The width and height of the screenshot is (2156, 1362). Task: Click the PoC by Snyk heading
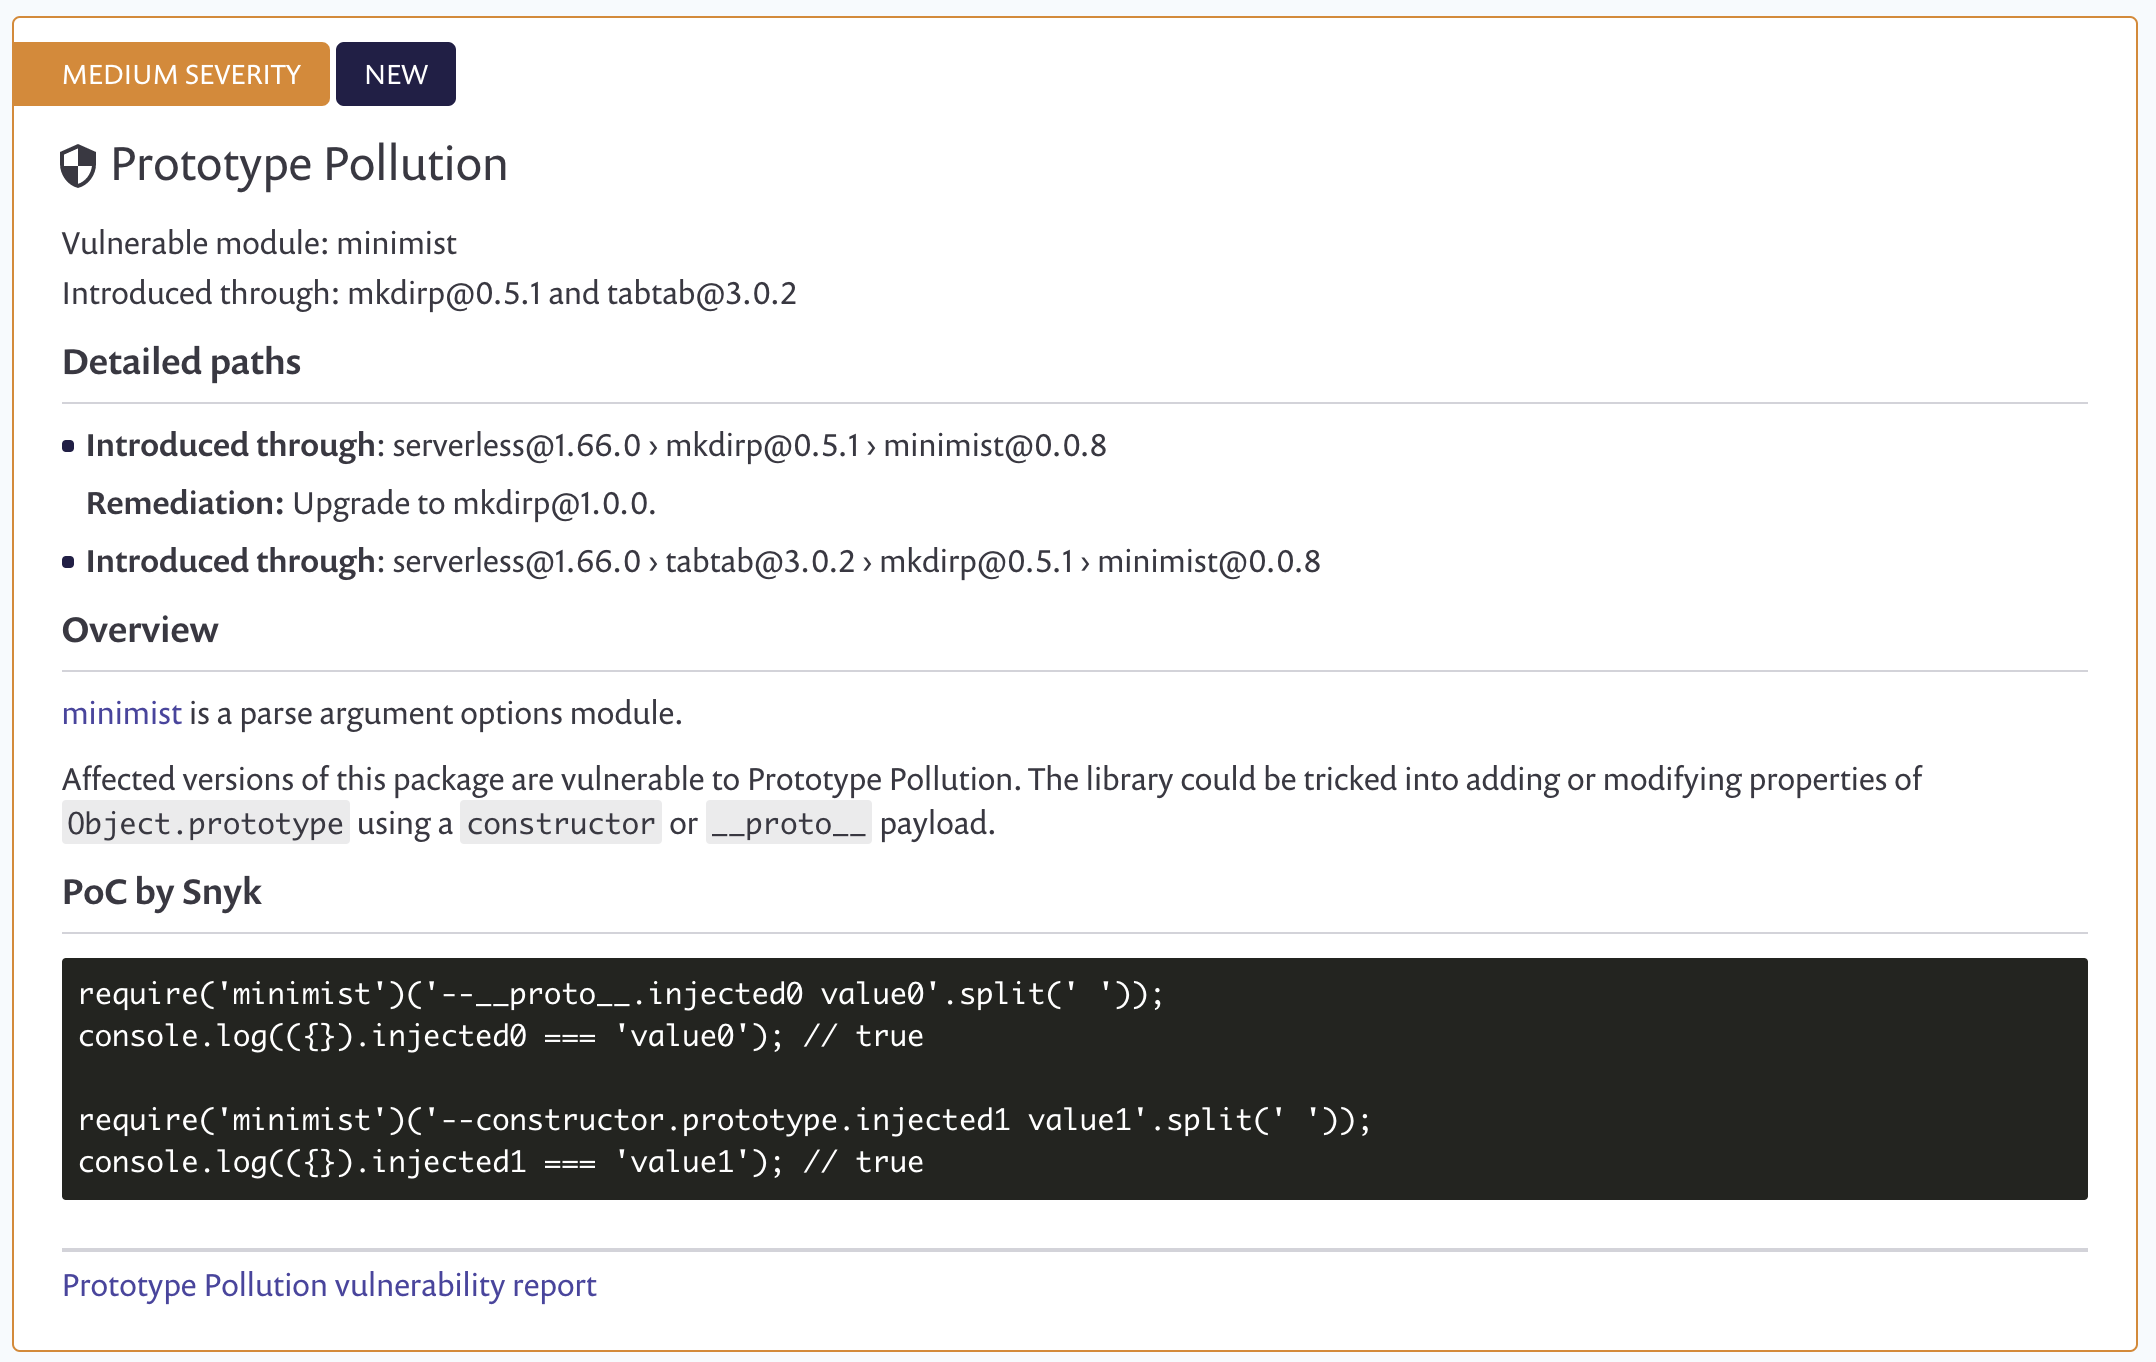point(161,892)
